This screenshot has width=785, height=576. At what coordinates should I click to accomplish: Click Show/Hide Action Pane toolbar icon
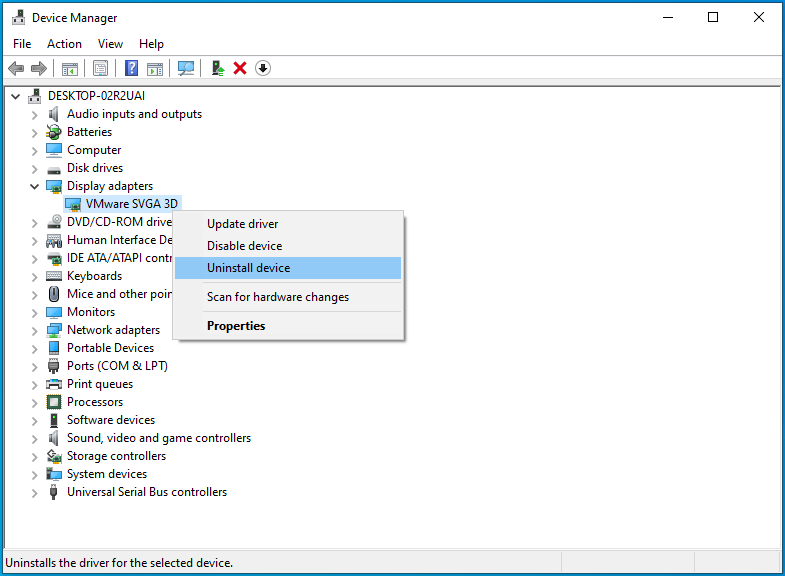[155, 68]
